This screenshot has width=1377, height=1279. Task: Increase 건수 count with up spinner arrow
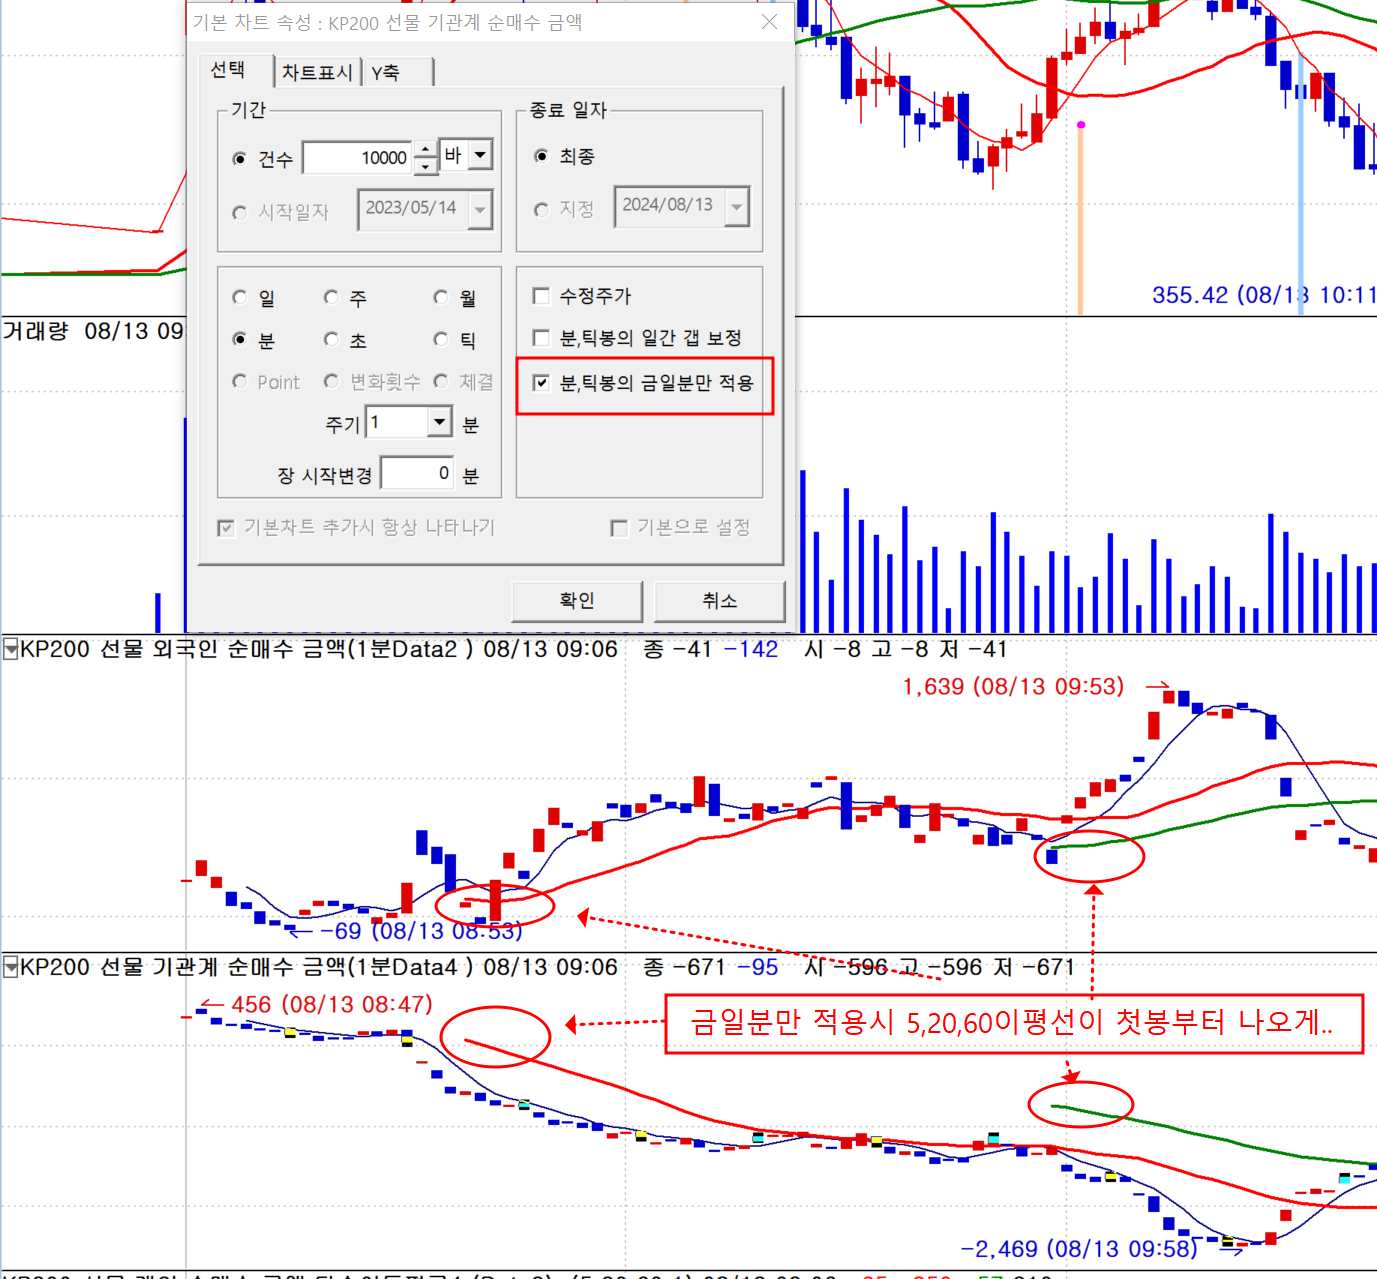click(x=426, y=150)
